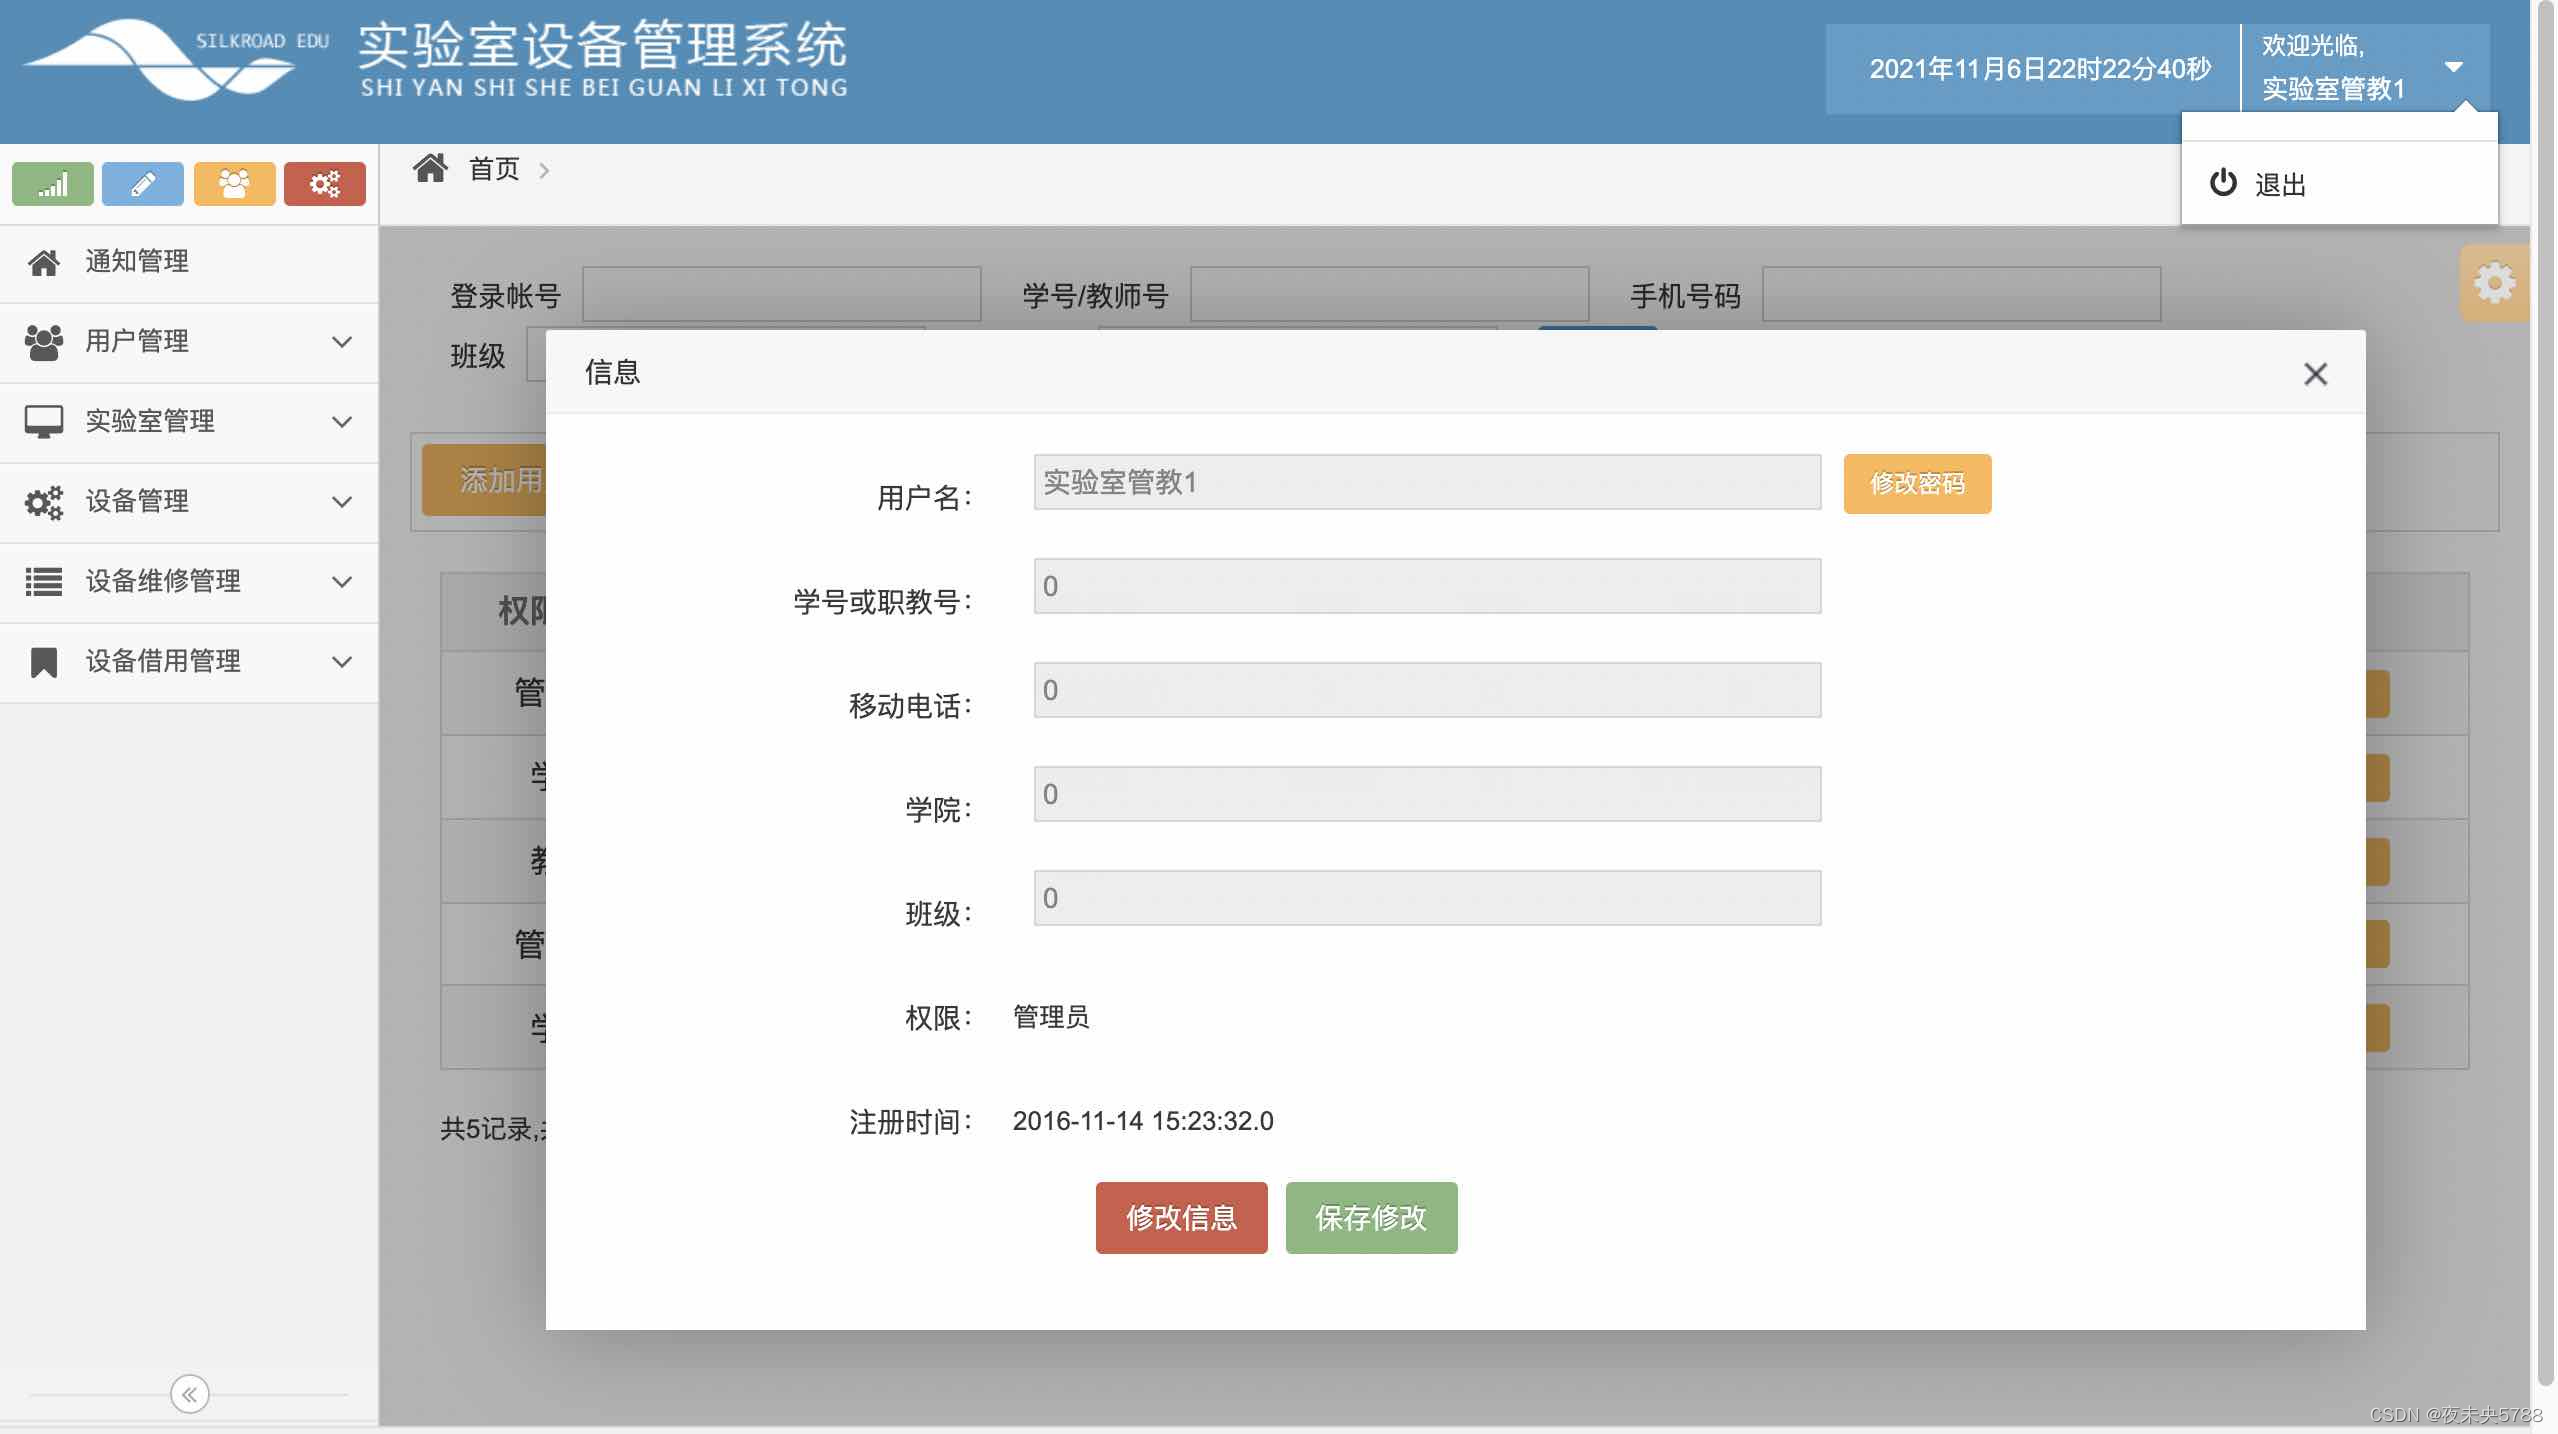Close the 信息 dialog
This screenshot has height=1434, width=2558.
pyautogui.click(x=2315, y=374)
